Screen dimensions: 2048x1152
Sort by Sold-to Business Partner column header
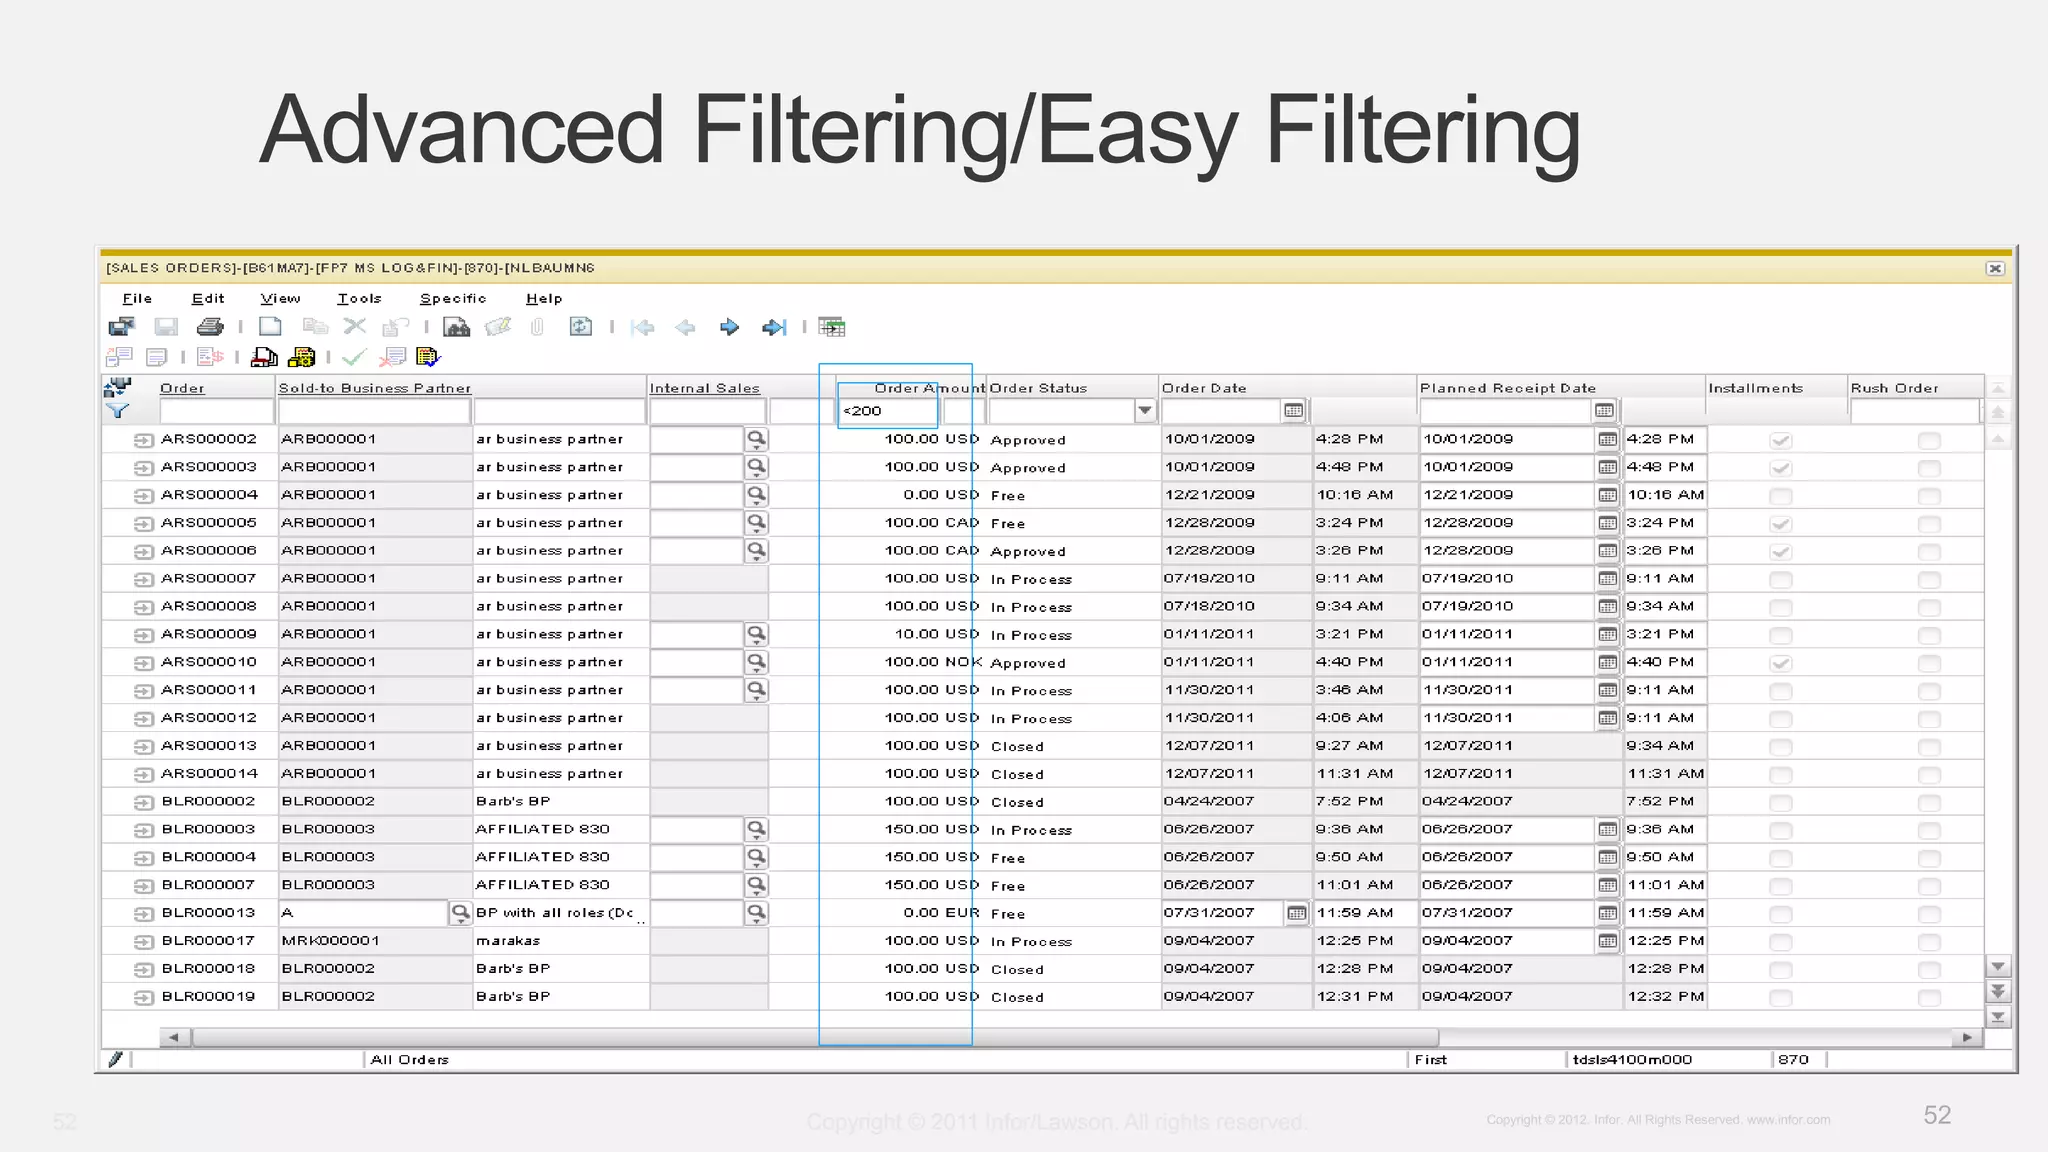pos(374,388)
